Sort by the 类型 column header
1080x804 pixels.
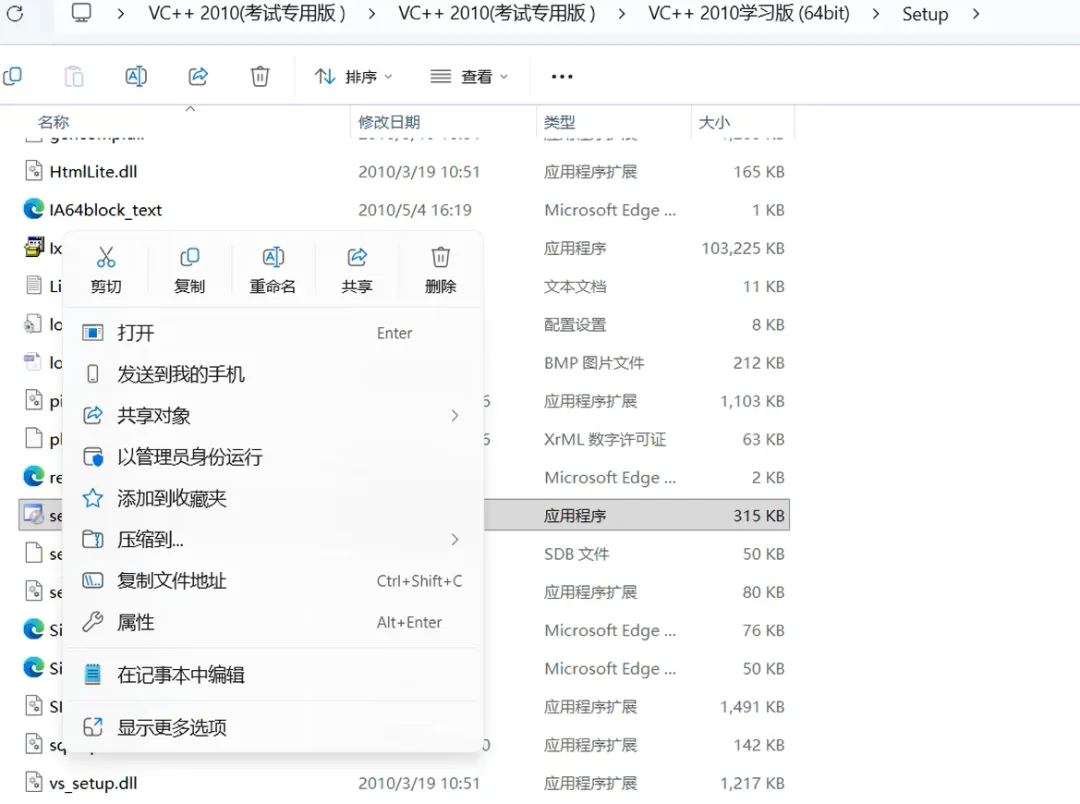click(x=559, y=122)
